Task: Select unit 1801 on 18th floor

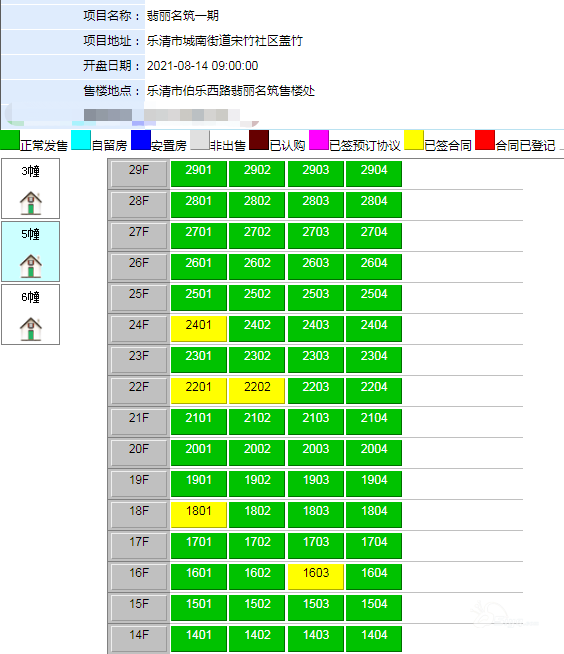Action: click(199, 515)
